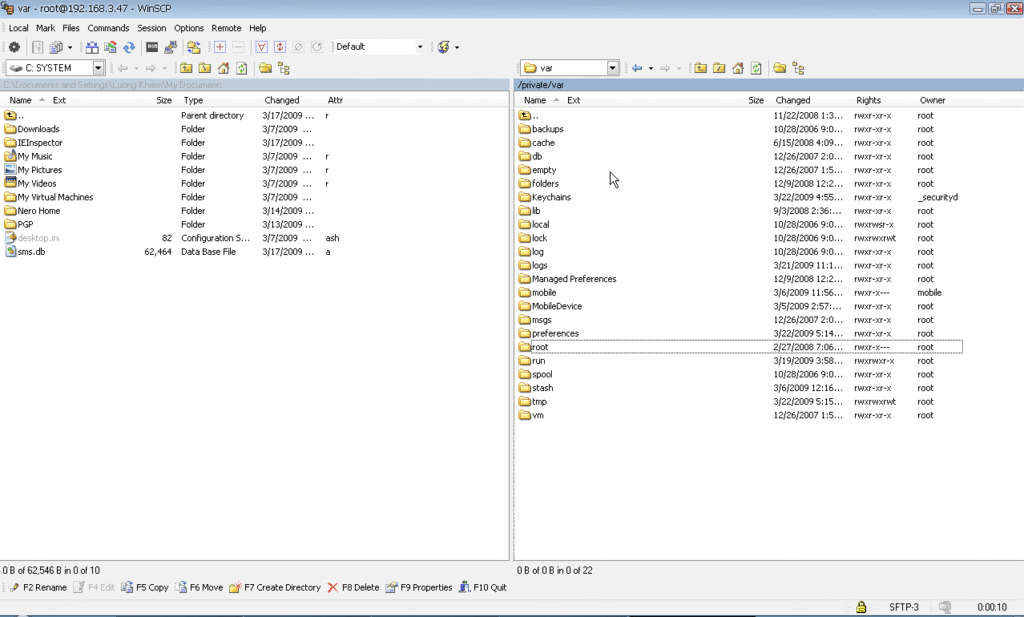Image resolution: width=1024 pixels, height=617 pixels.
Task: Click the Open in PuTTY toolbar icon
Action: coord(170,47)
